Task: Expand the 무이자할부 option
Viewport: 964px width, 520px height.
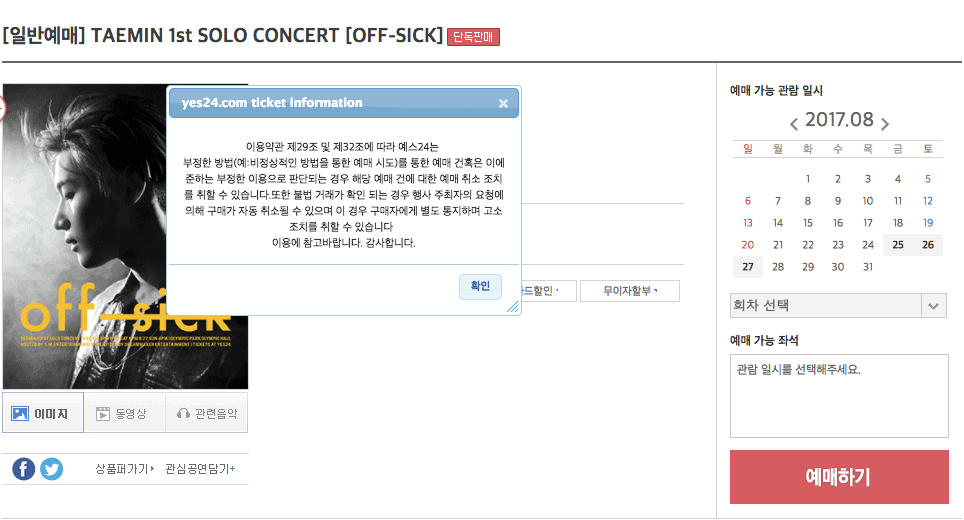Action: point(630,291)
